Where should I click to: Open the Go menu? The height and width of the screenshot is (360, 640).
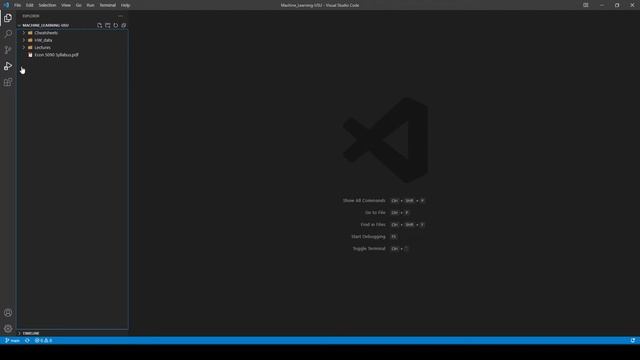pyautogui.click(x=78, y=5)
